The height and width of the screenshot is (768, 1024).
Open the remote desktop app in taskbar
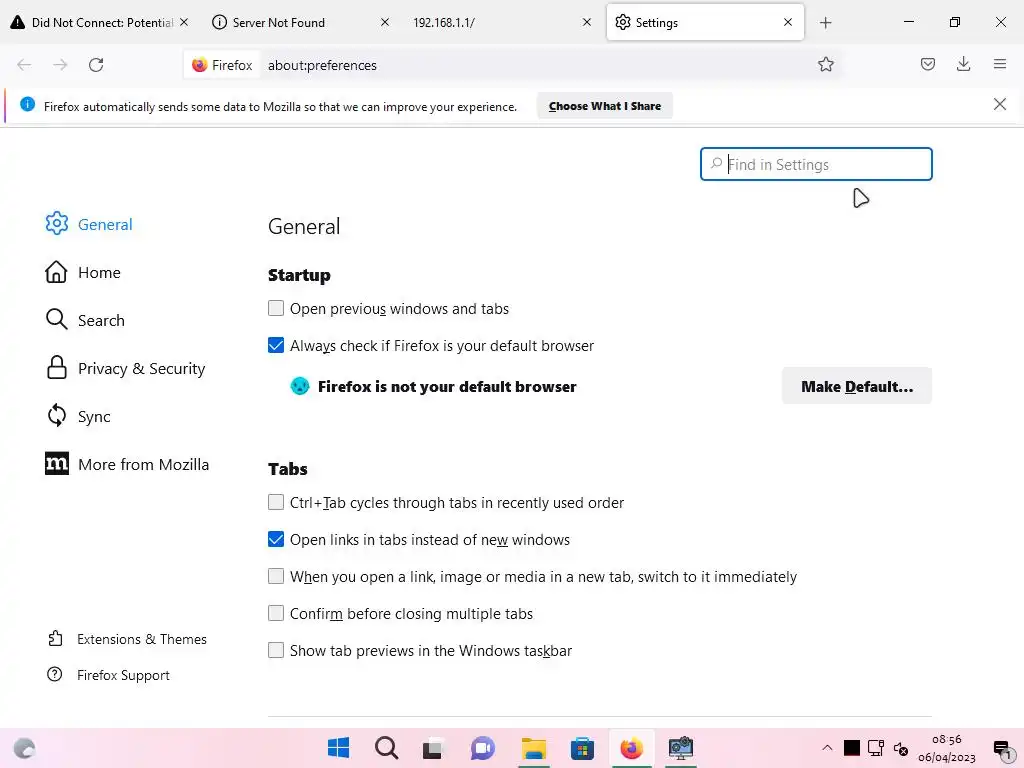(680, 748)
